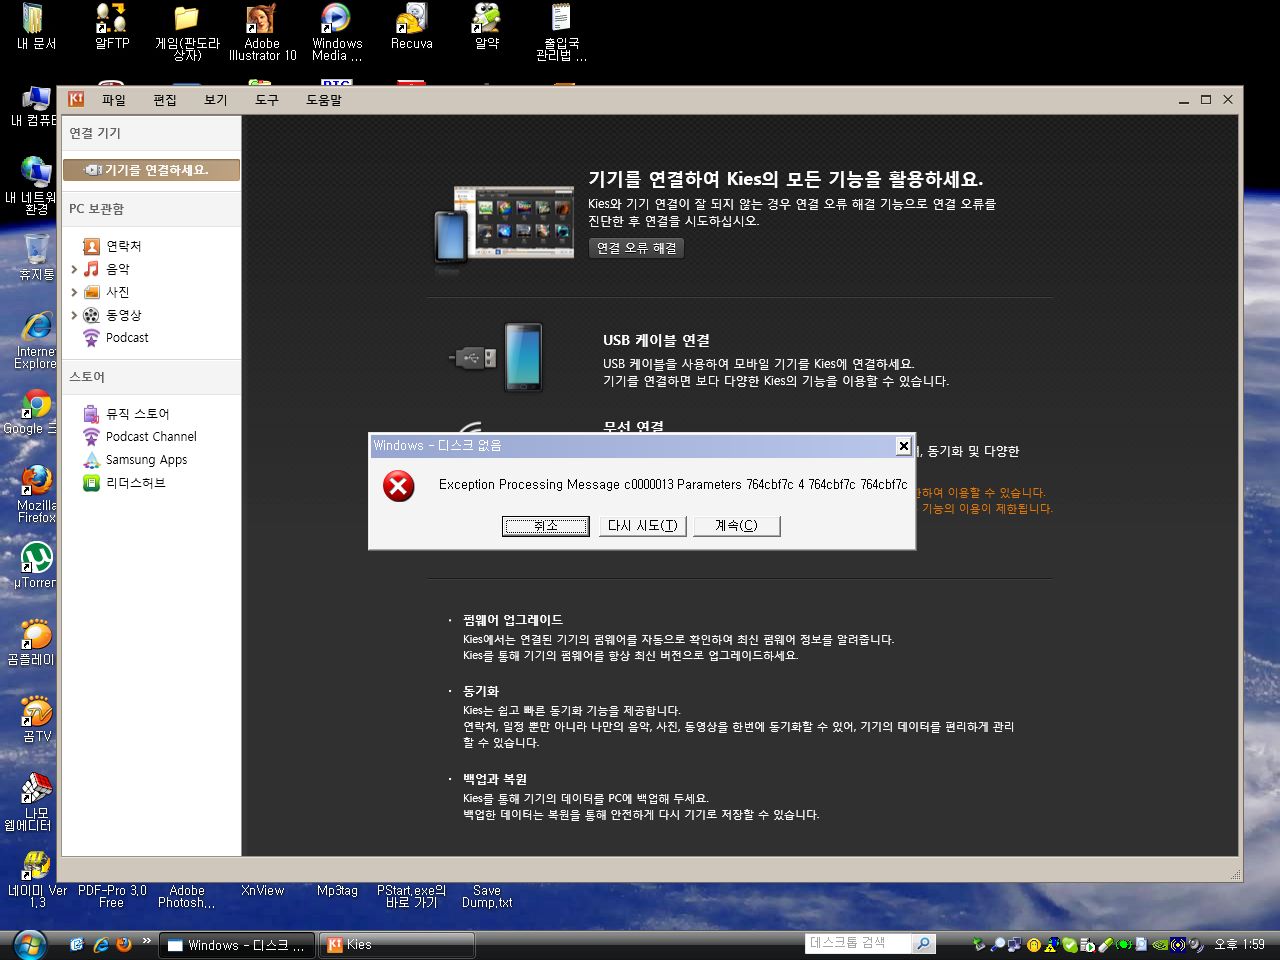Click the red error icon in the dialog
The width and height of the screenshot is (1280, 960).
[399, 487]
